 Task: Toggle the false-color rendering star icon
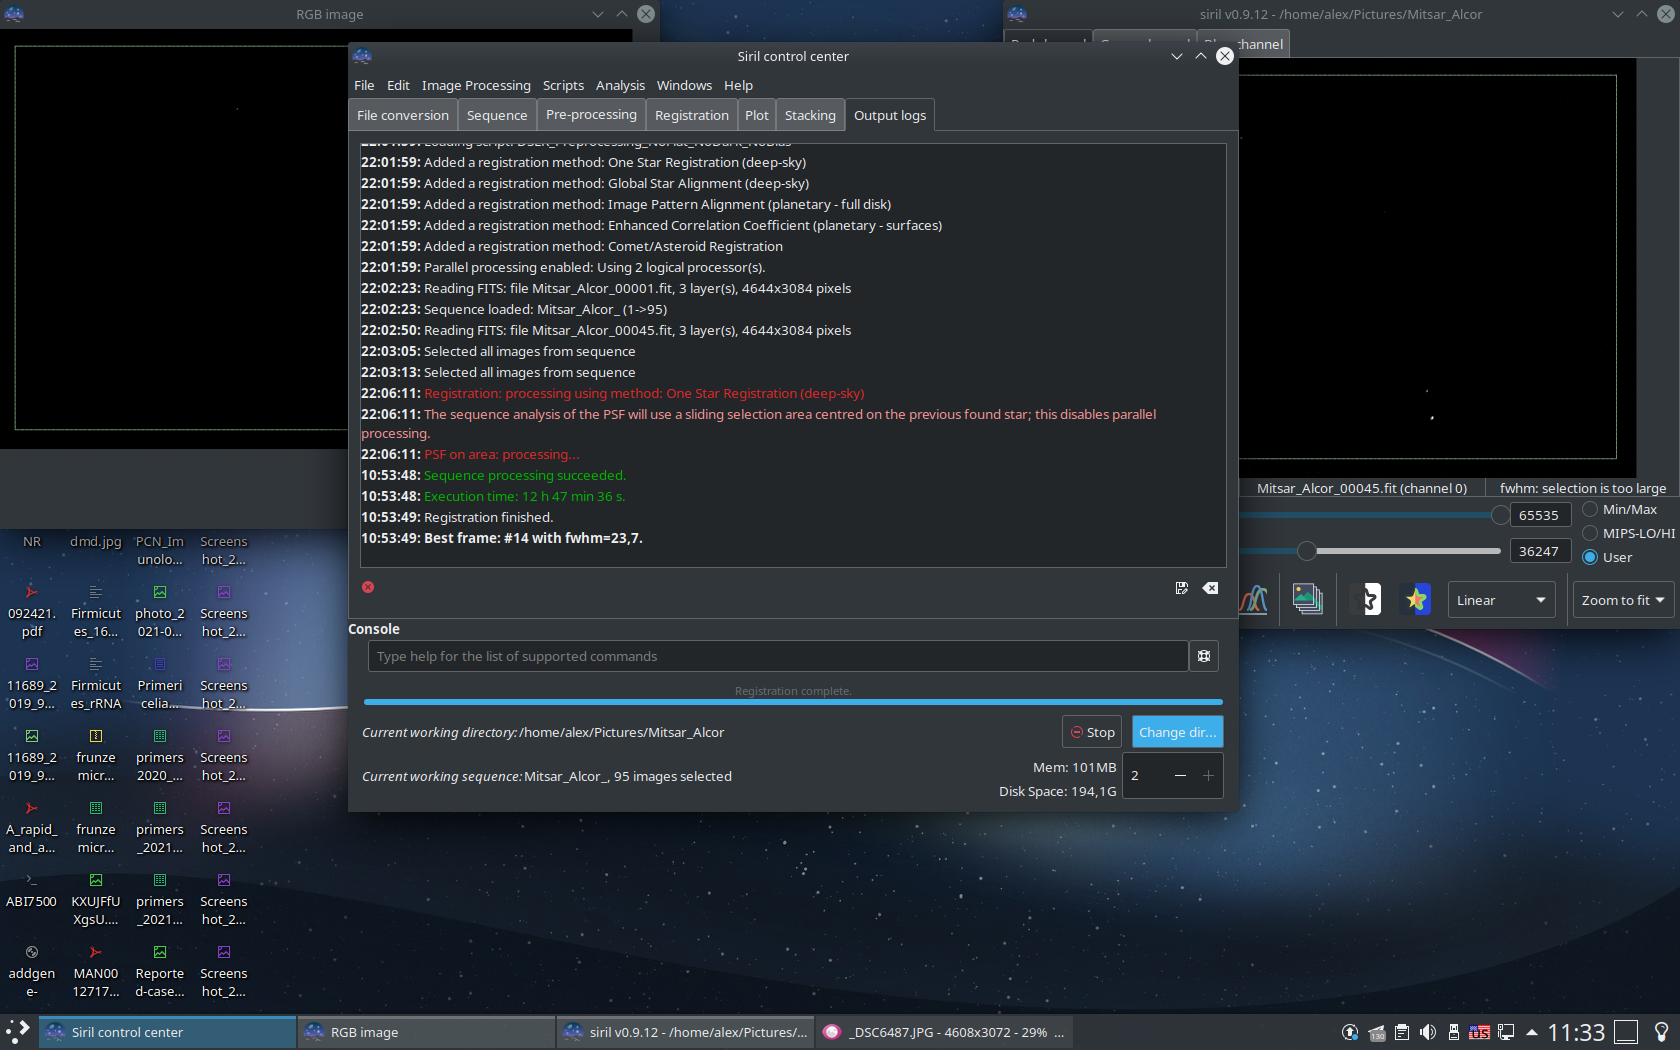[x=1416, y=600]
